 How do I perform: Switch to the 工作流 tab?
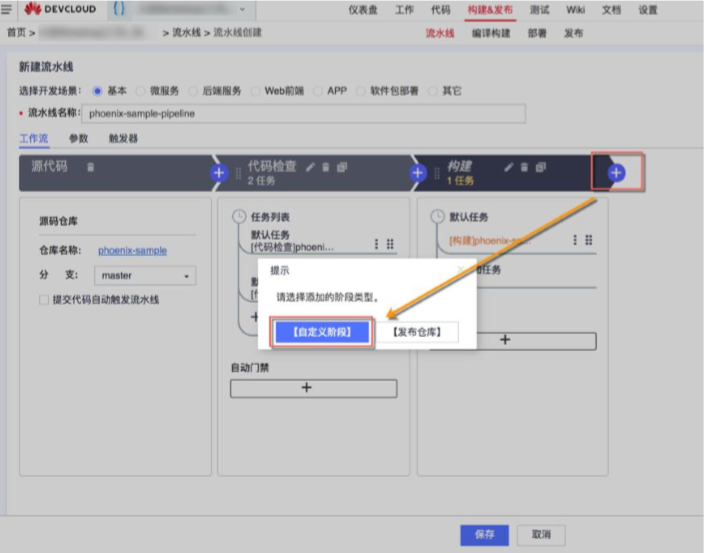tap(34, 138)
